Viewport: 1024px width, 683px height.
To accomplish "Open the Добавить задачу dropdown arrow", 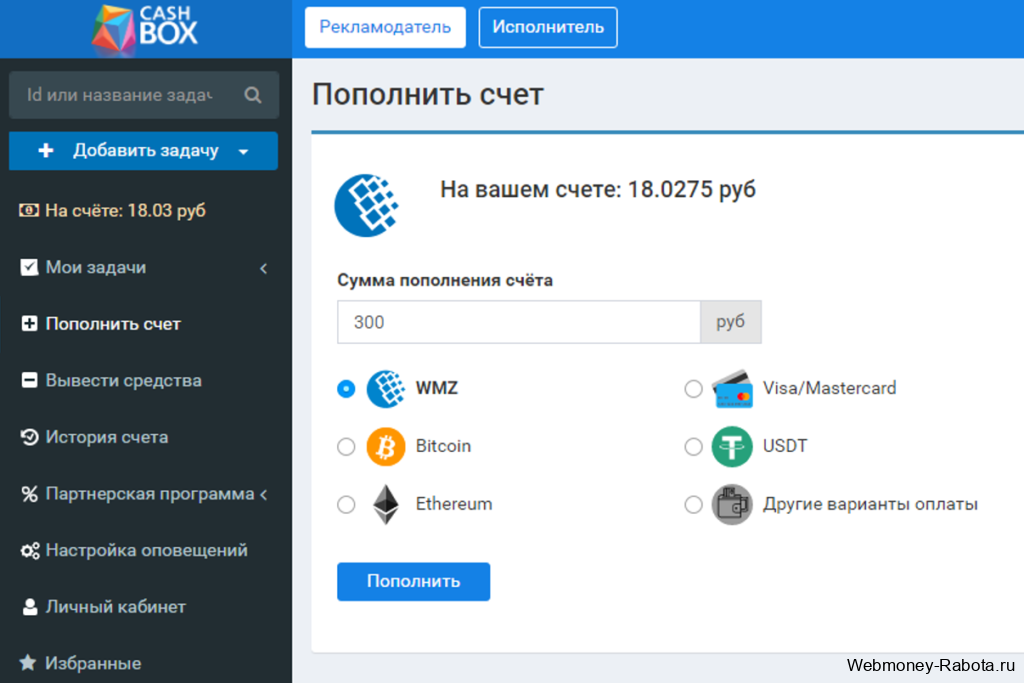I will [x=244, y=151].
